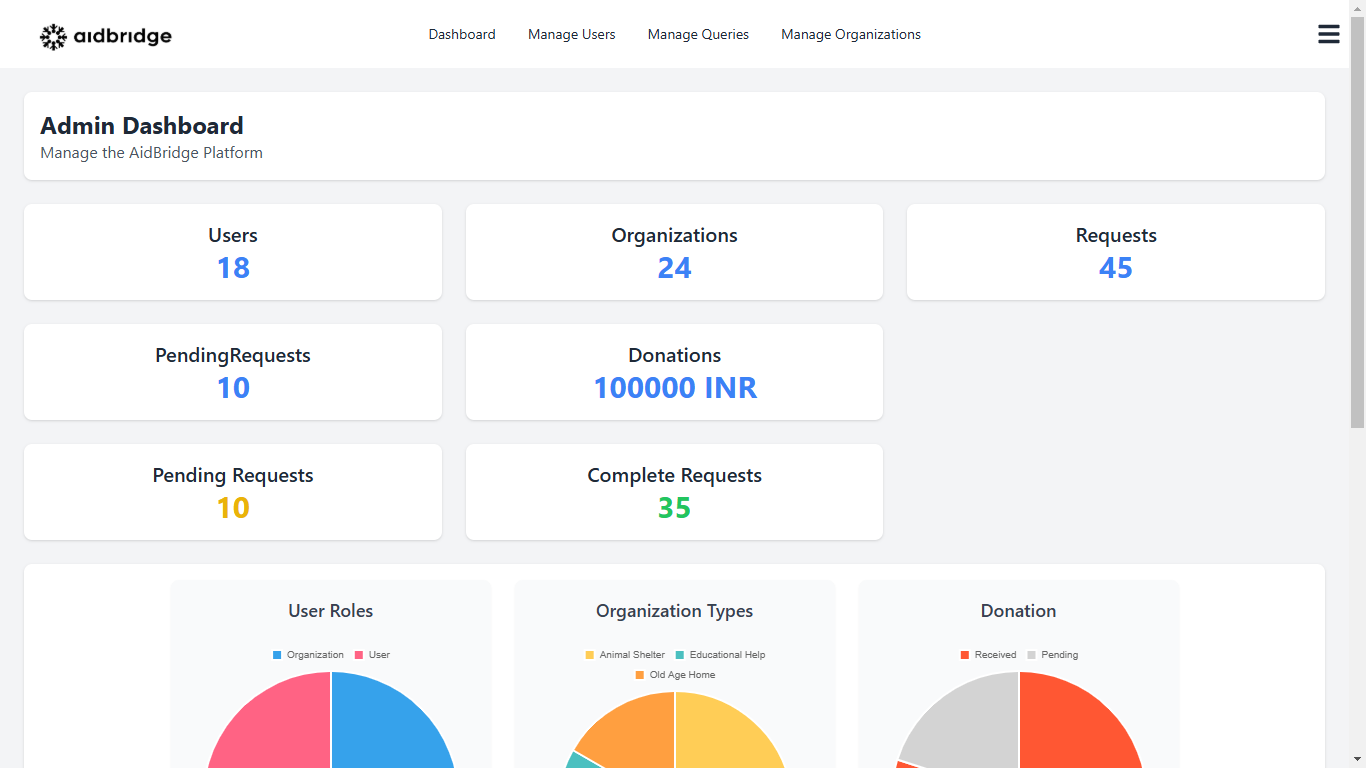The height and width of the screenshot is (768, 1366).
Task: Click the Organizations count card
Action: (x=674, y=252)
